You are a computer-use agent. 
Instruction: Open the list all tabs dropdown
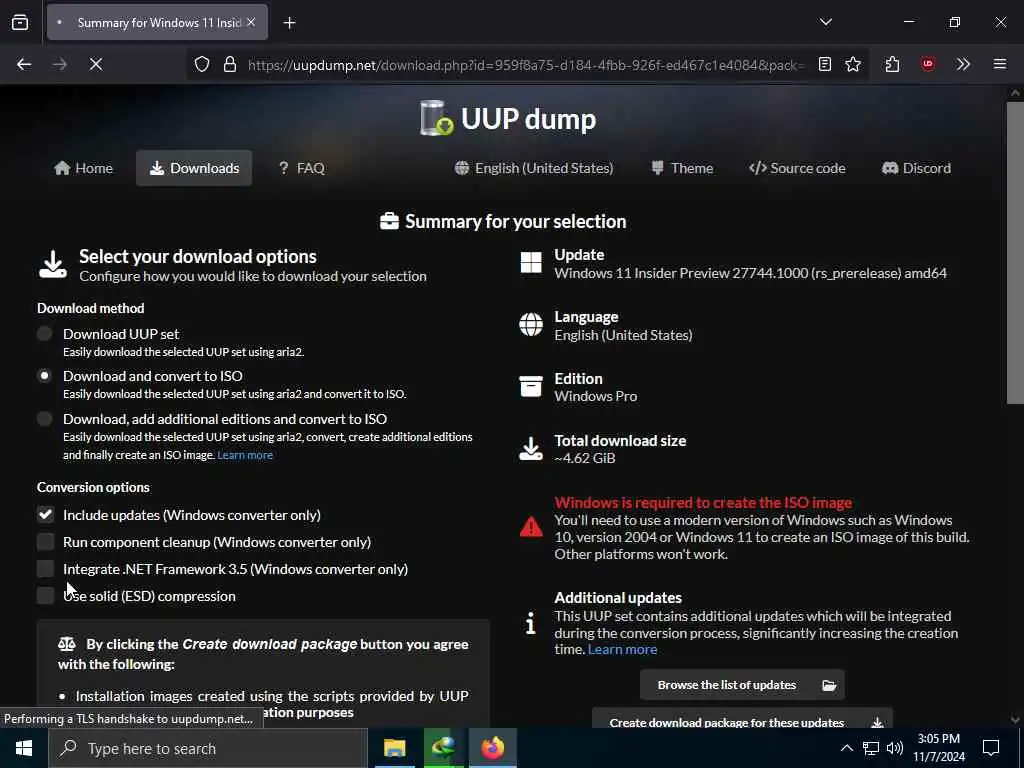[825, 22]
